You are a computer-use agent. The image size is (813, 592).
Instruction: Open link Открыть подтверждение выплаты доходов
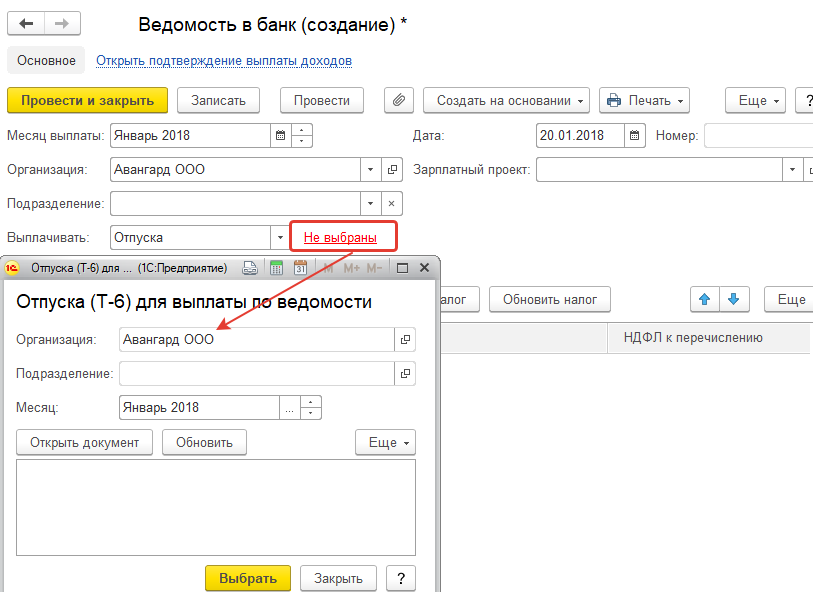[x=224, y=61]
